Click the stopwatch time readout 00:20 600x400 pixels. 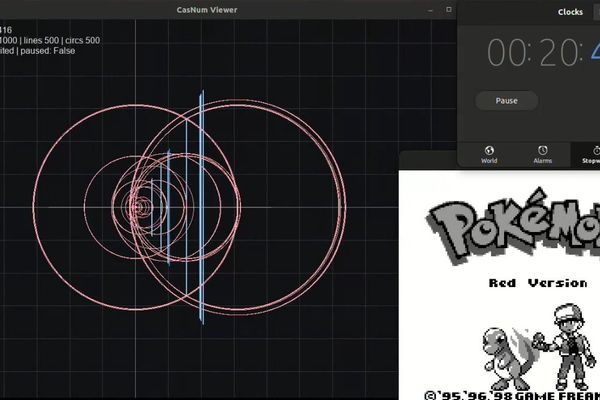coord(535,53)
